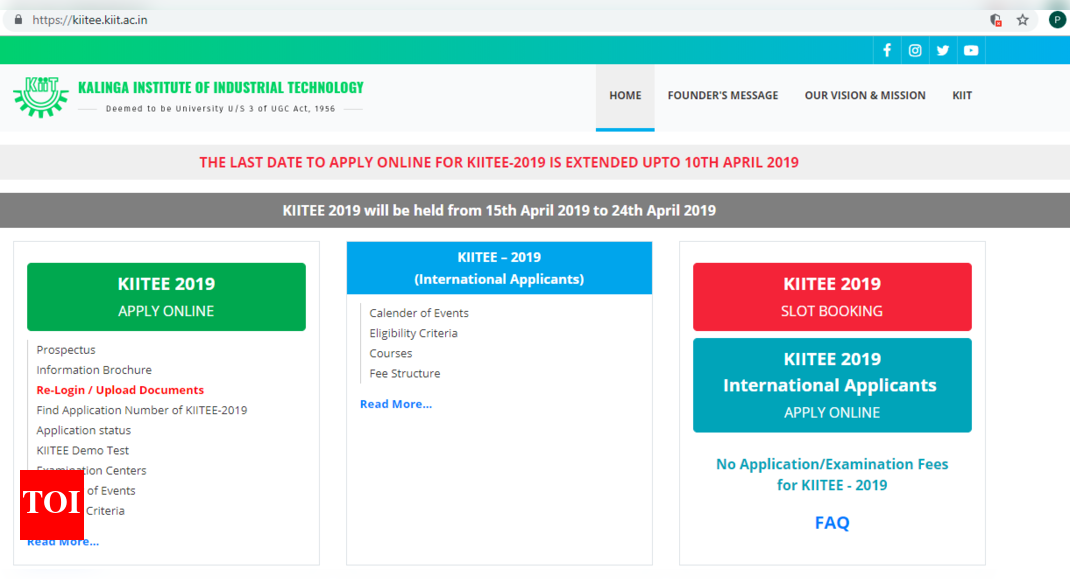Open the Courses link

pos(390,353)
